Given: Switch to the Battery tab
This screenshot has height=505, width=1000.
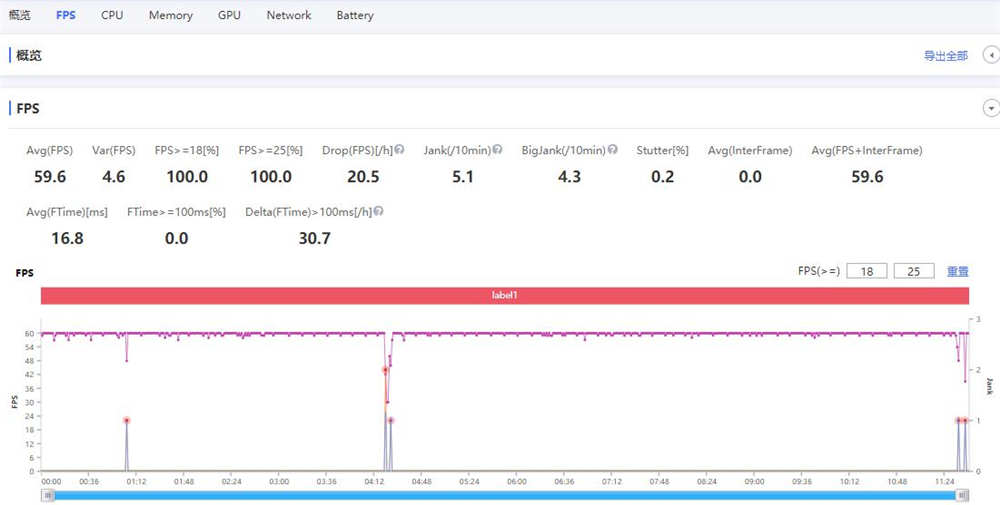Looking at the screenshot, I should click(x=355, y=15).
